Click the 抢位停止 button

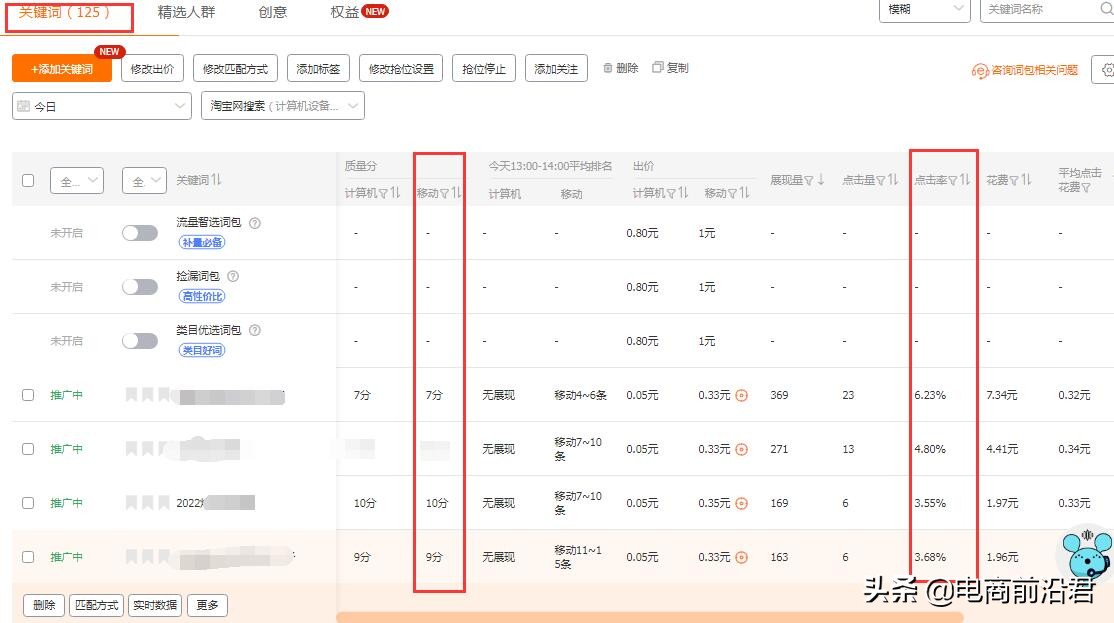[484, 68]
